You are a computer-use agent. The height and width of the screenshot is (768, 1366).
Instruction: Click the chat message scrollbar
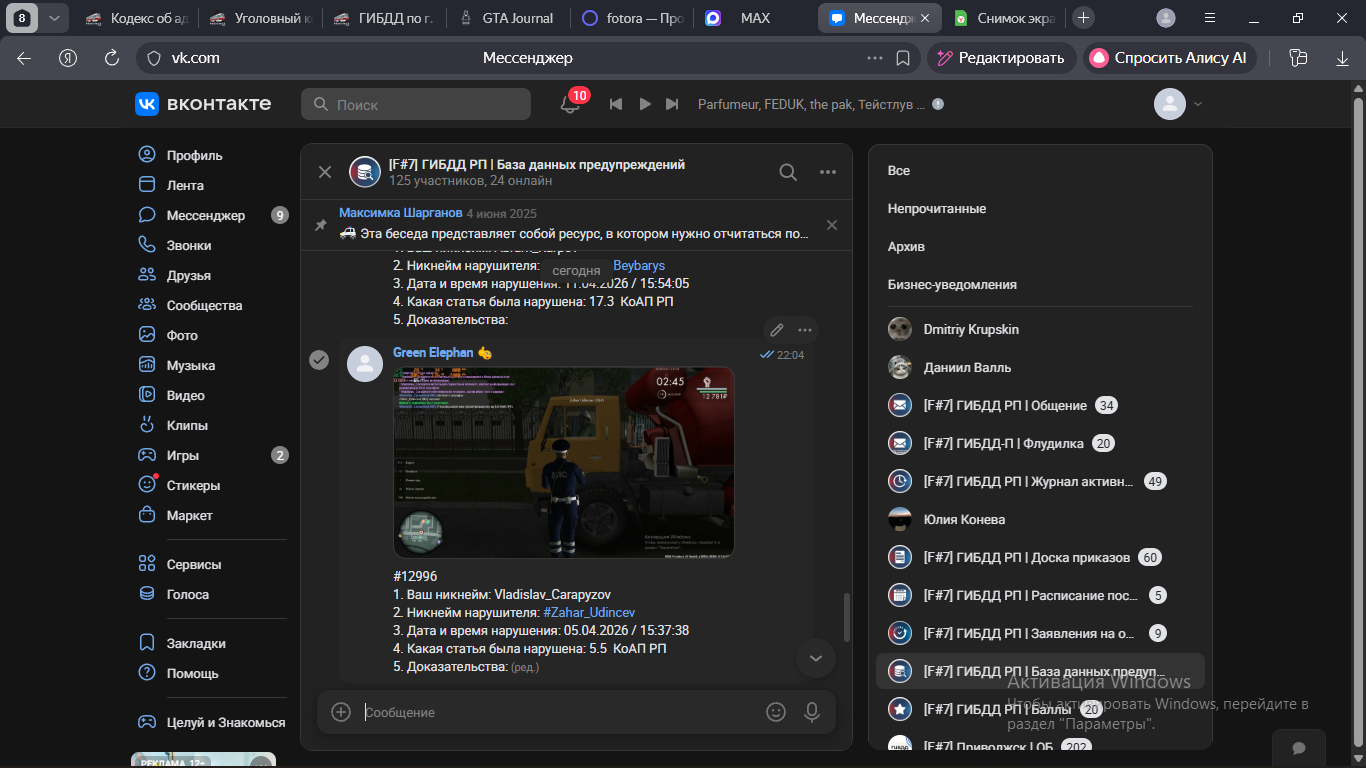click(x=848, y=618)
